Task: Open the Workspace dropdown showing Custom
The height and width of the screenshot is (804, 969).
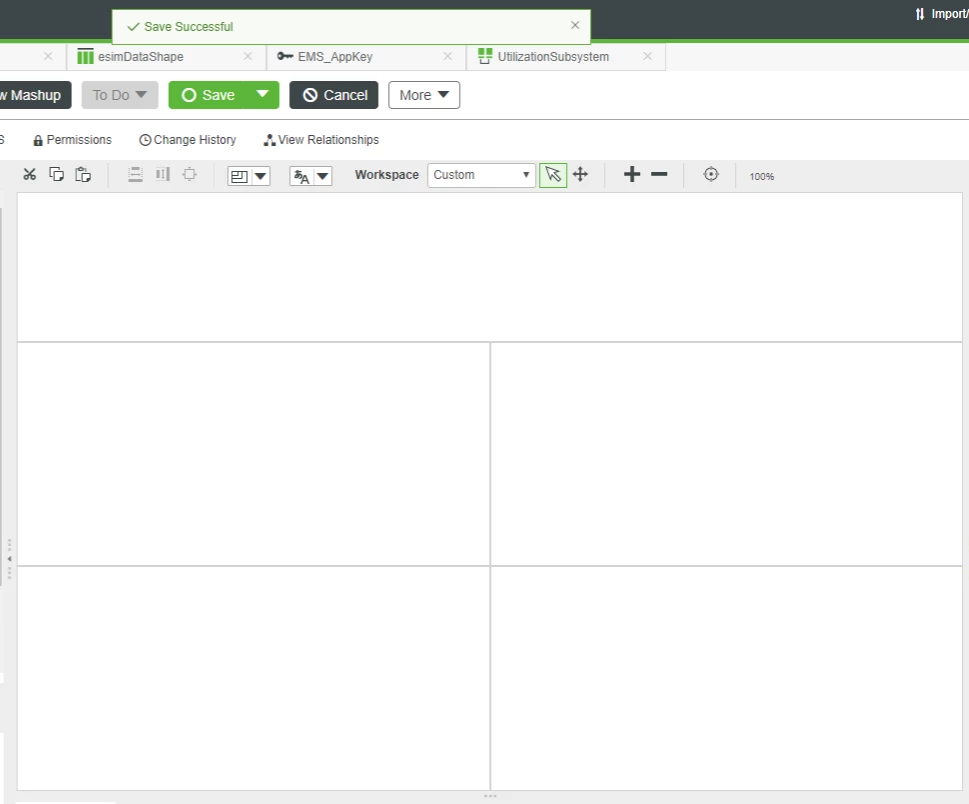Action: pos(481,175)
